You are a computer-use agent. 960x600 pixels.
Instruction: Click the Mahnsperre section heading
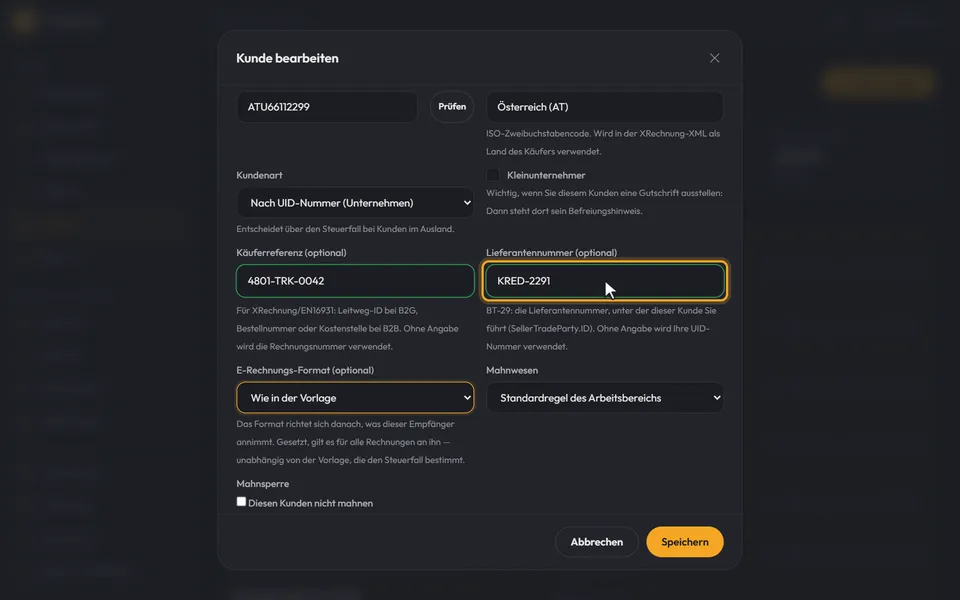pos(263,484)
